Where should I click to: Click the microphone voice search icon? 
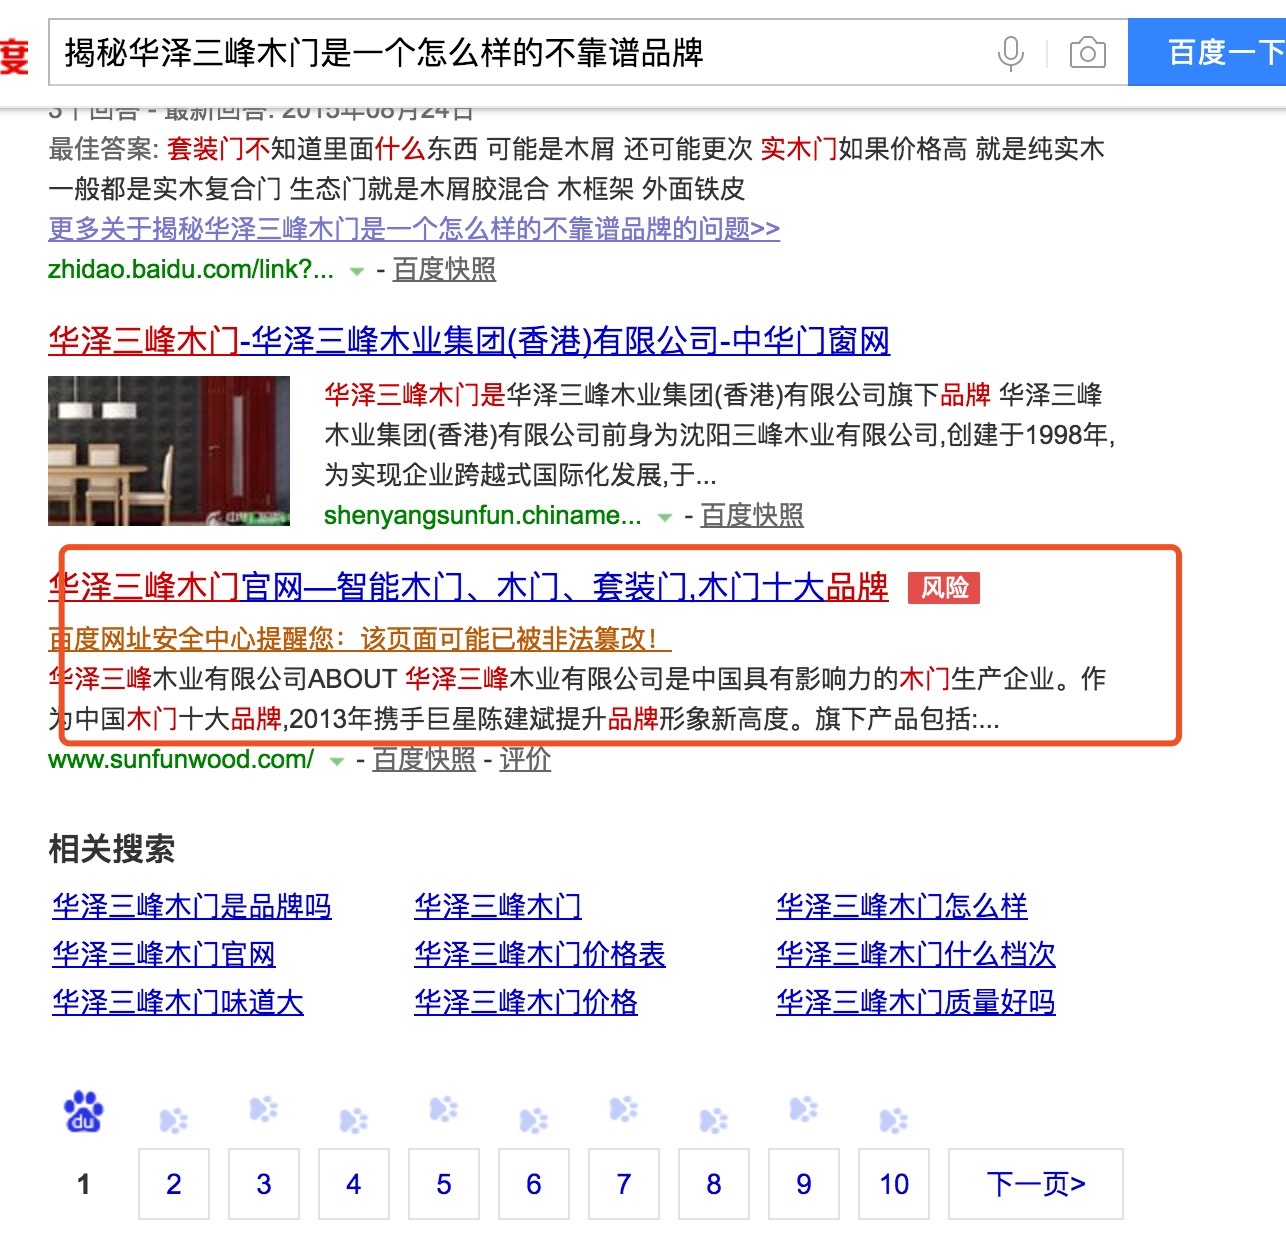pos(1011,53)
